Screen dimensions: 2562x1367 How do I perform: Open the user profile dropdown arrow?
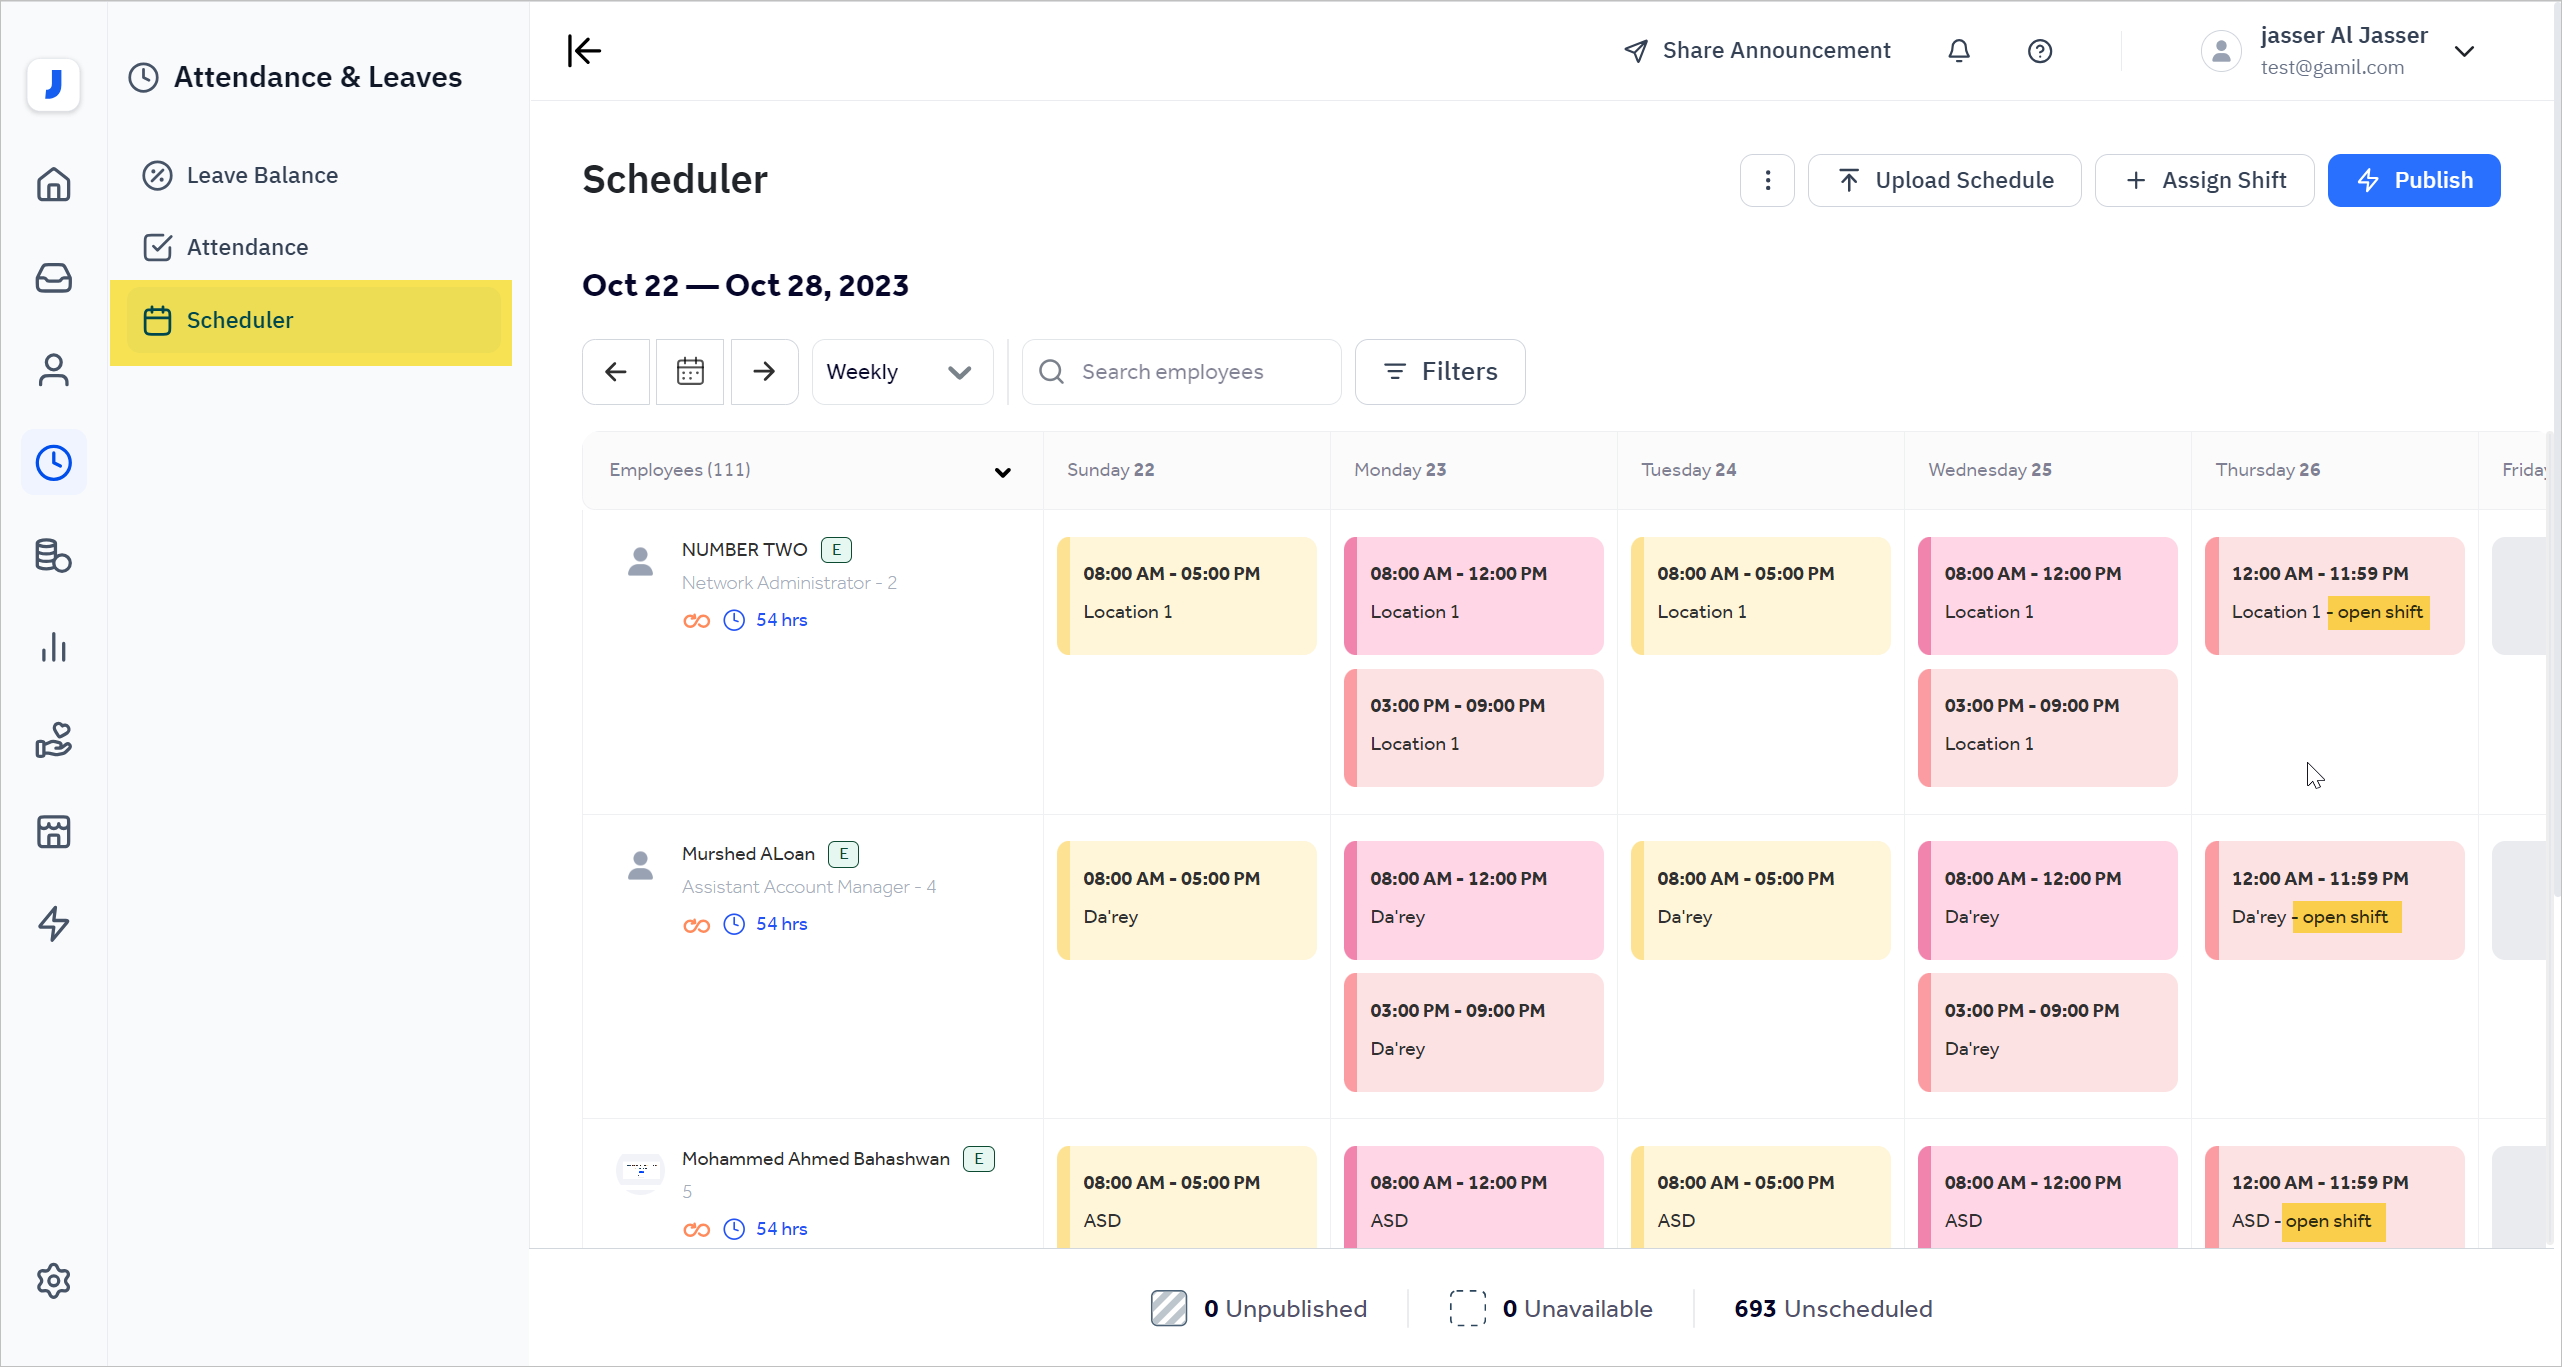point(2465,50)
